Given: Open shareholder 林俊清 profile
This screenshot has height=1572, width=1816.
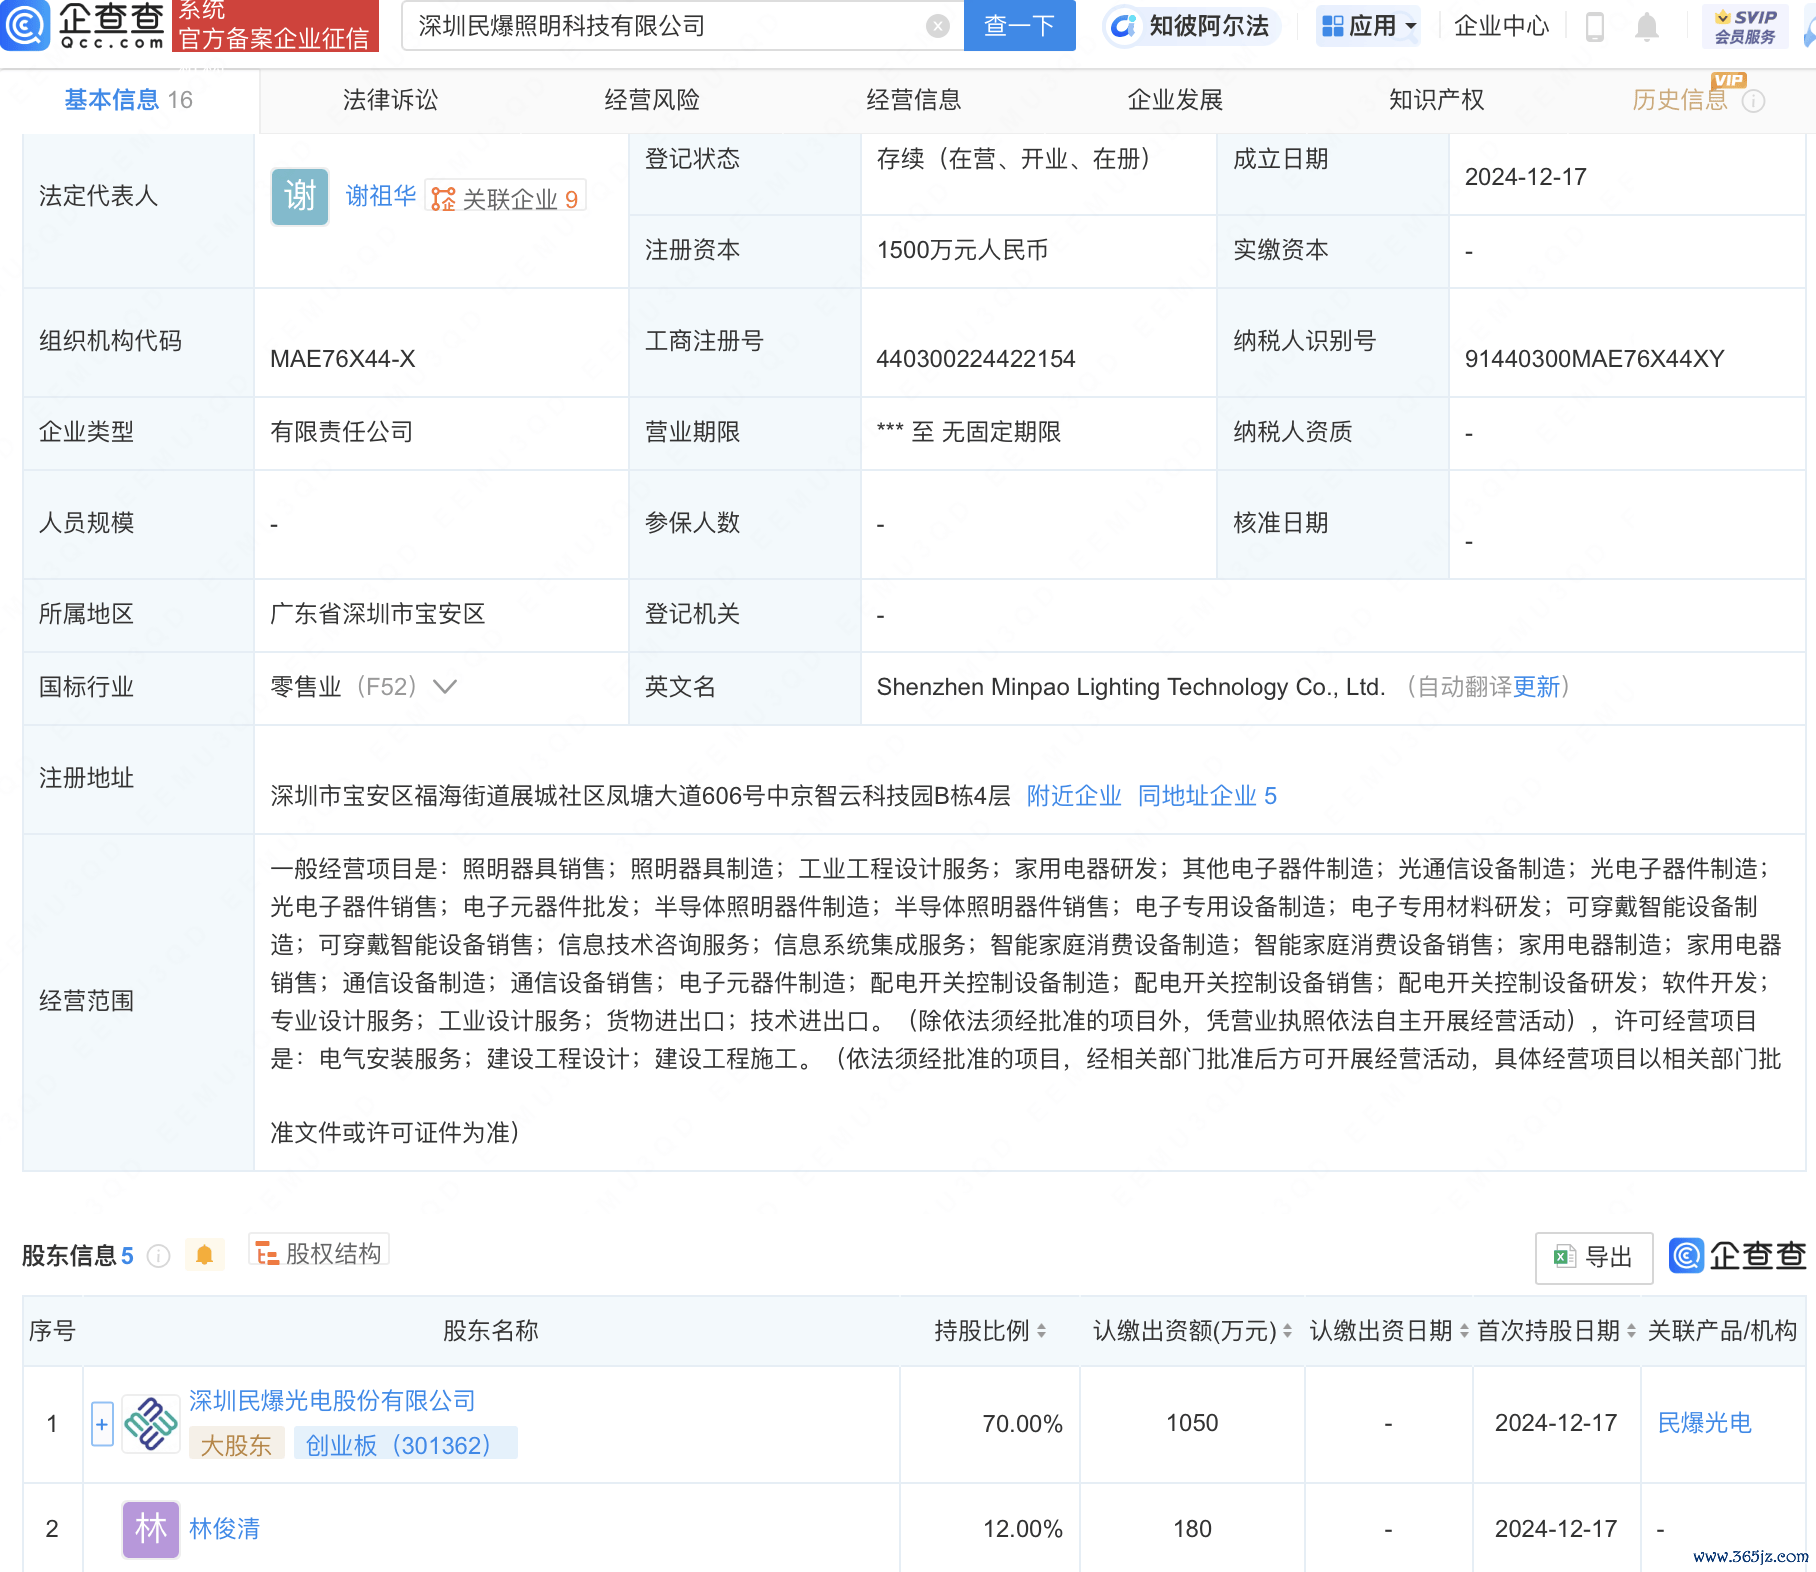Looking at the screenshot, I should tap(224, 1529).
